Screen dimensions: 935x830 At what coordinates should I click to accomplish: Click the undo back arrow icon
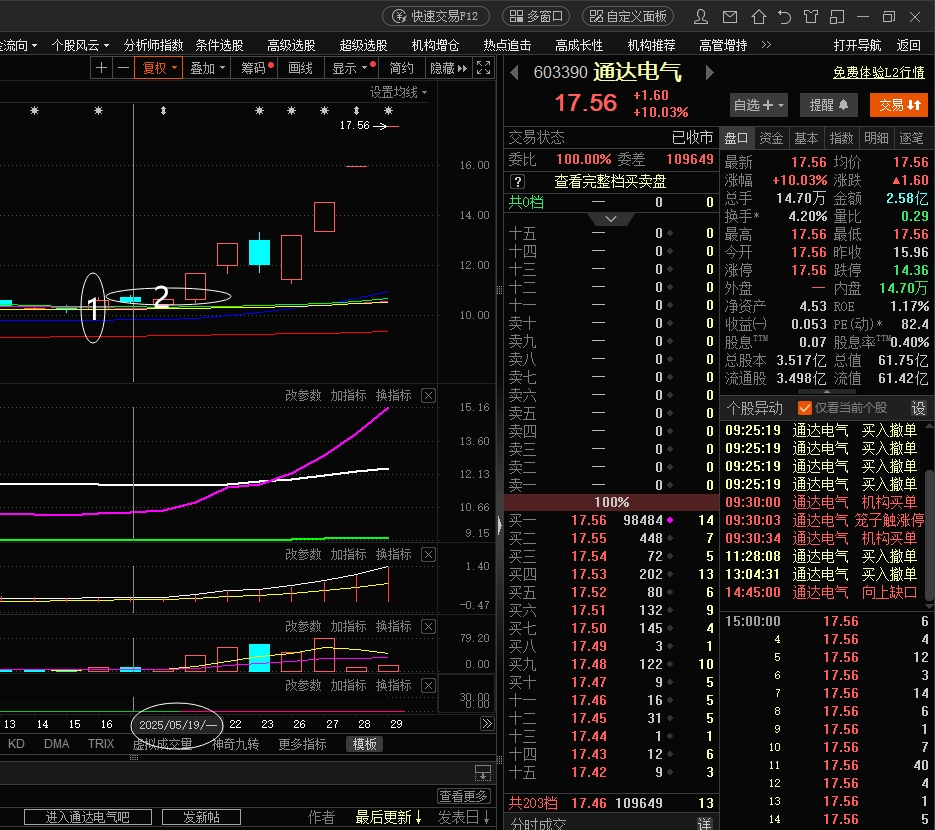tap(785, 17)
